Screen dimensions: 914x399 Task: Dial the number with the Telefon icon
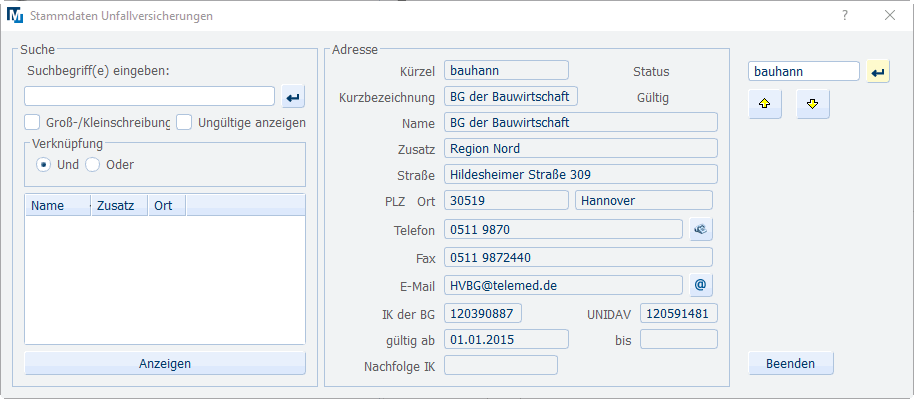click(701, 229)
